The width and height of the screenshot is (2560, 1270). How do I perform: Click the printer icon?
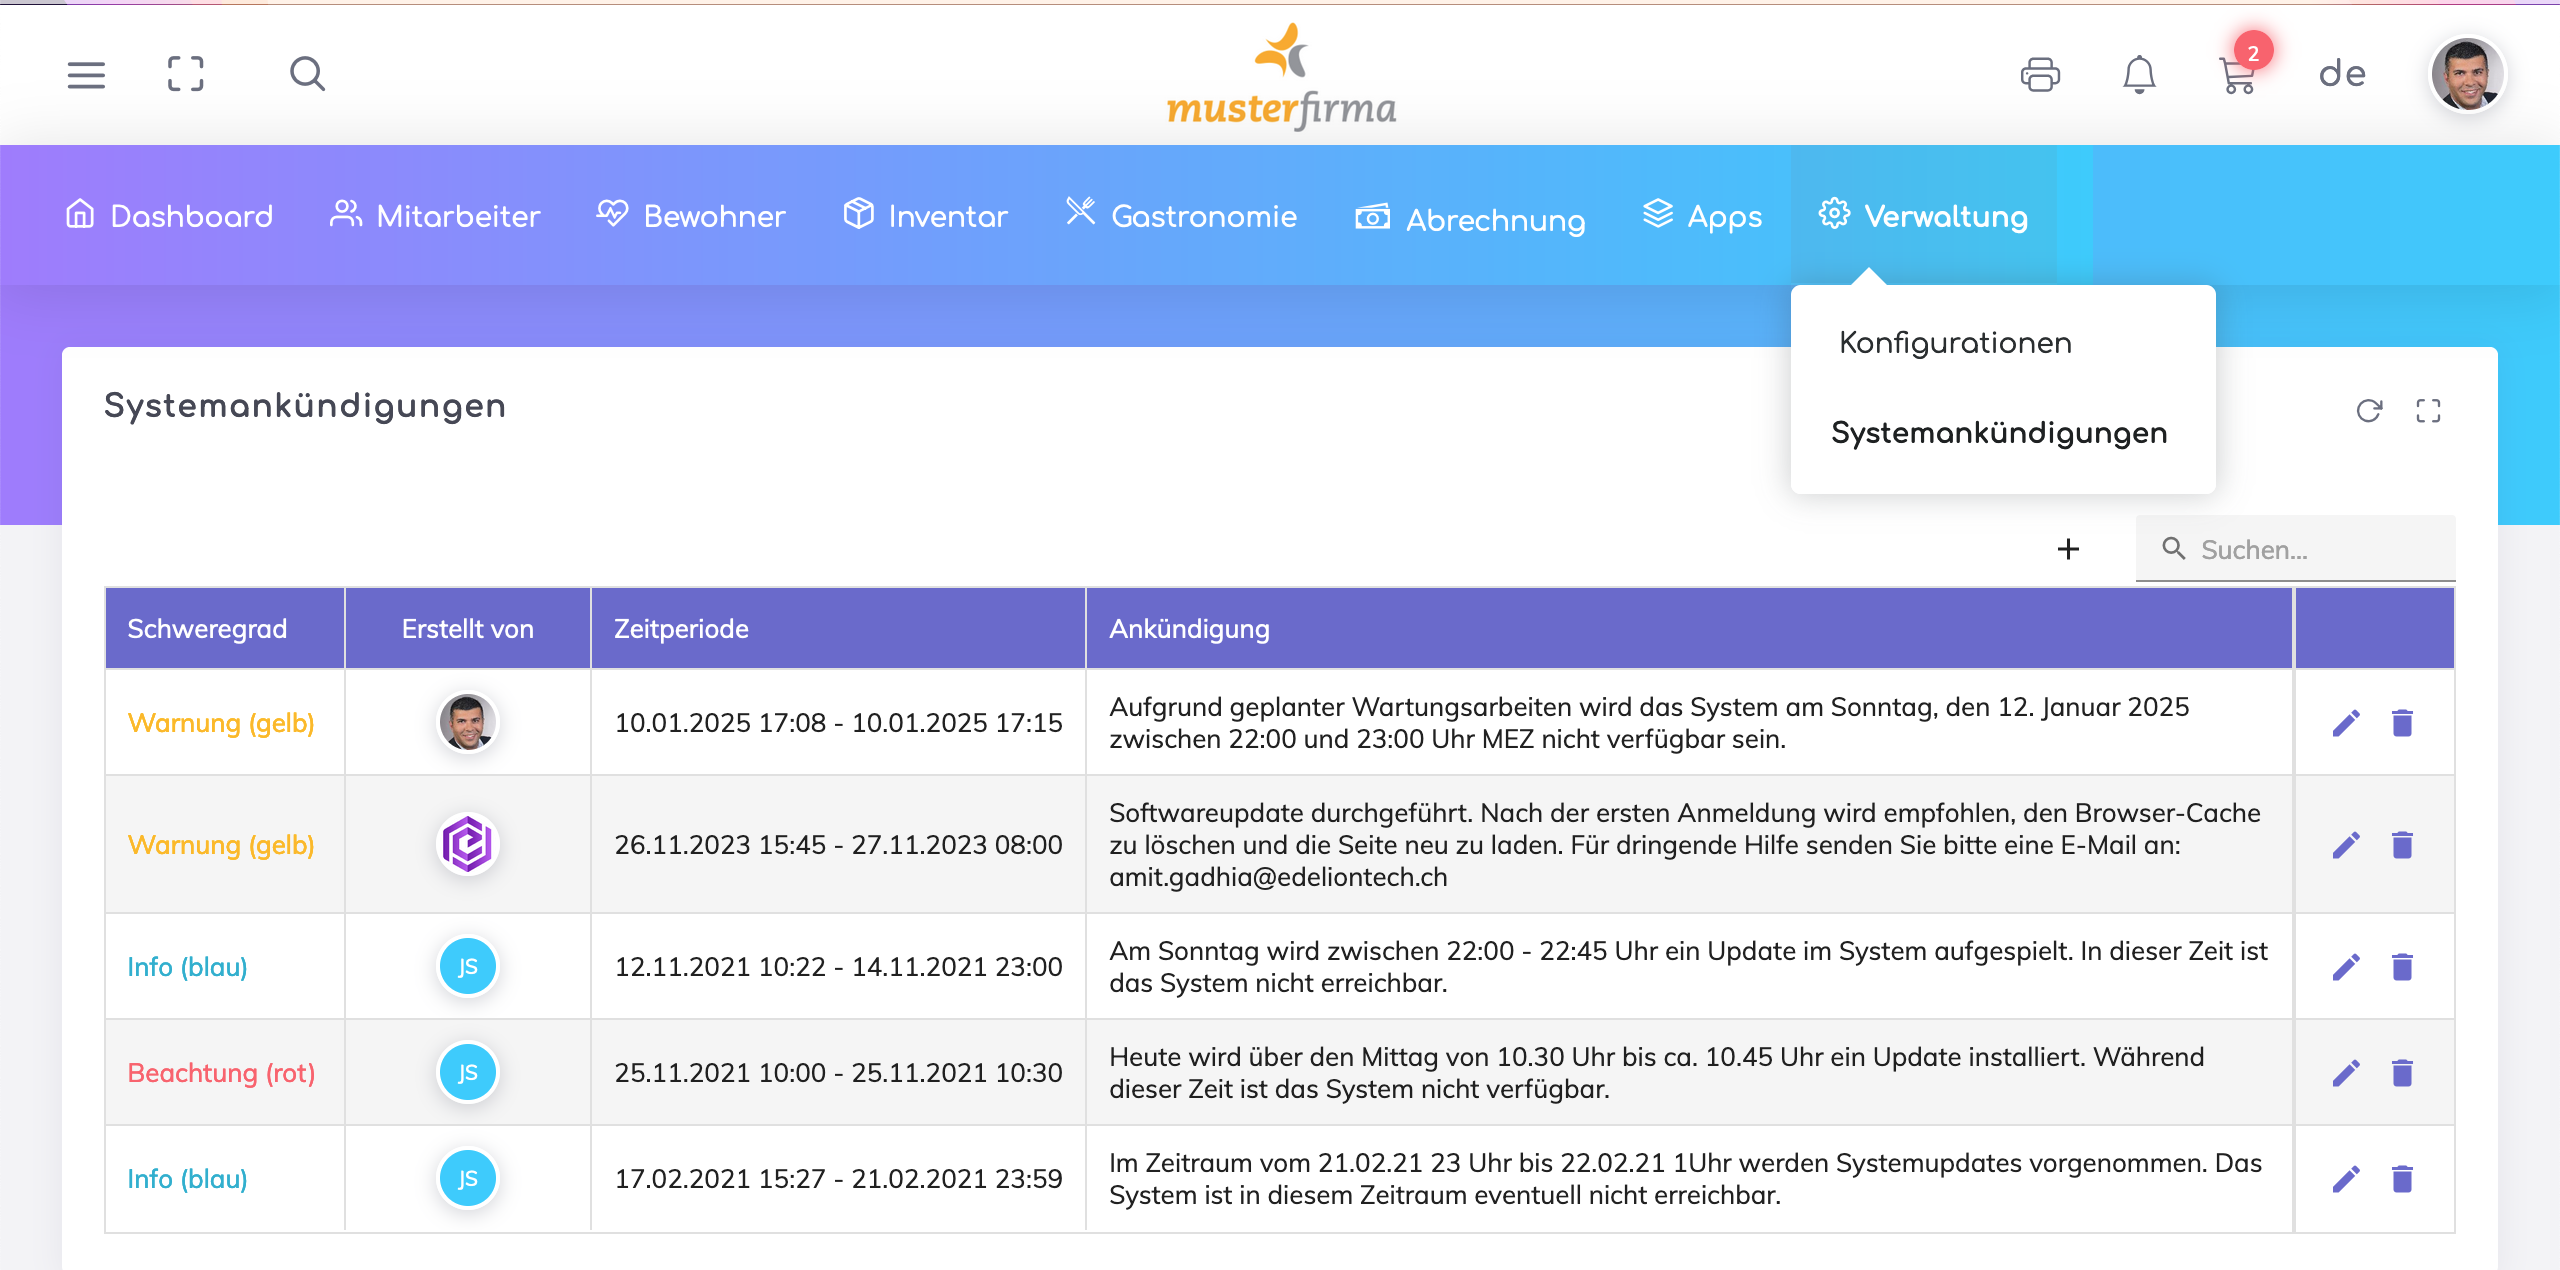pyautogui.click(x=2040, y=74)
